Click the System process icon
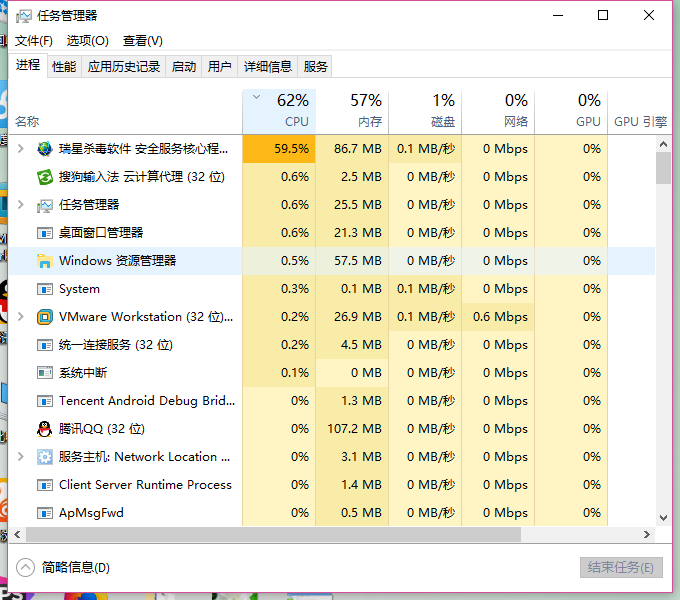Viewport: 680px width, 600px height. pyautogui.click(x=45, y=289)
